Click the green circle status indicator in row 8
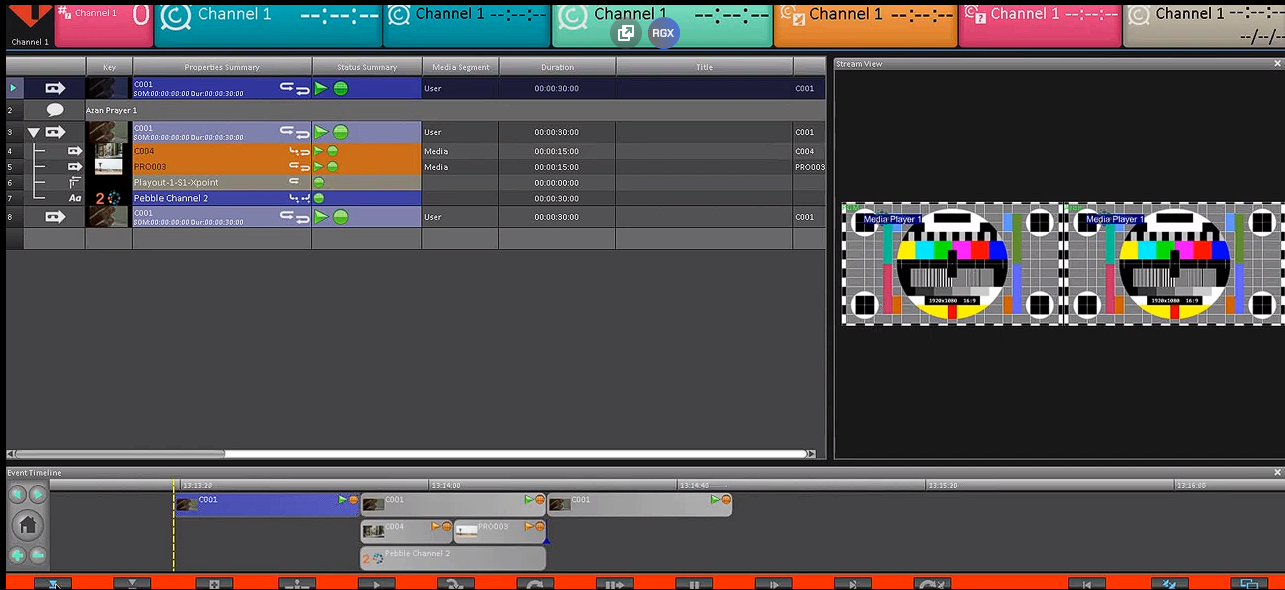 (x=341, y=216)
